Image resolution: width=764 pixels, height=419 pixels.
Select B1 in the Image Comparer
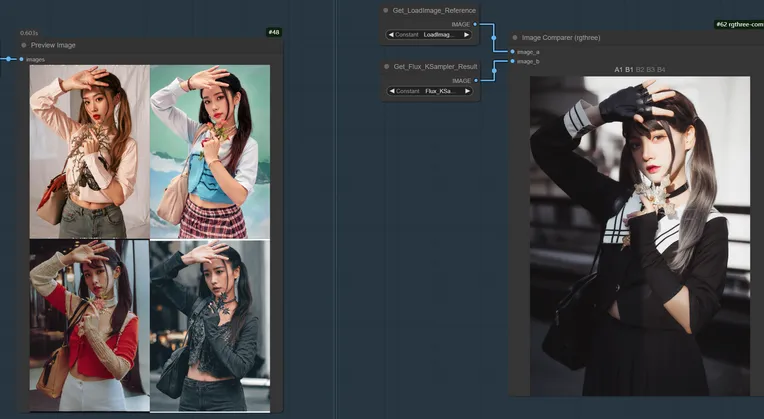[x=629, y=70]
